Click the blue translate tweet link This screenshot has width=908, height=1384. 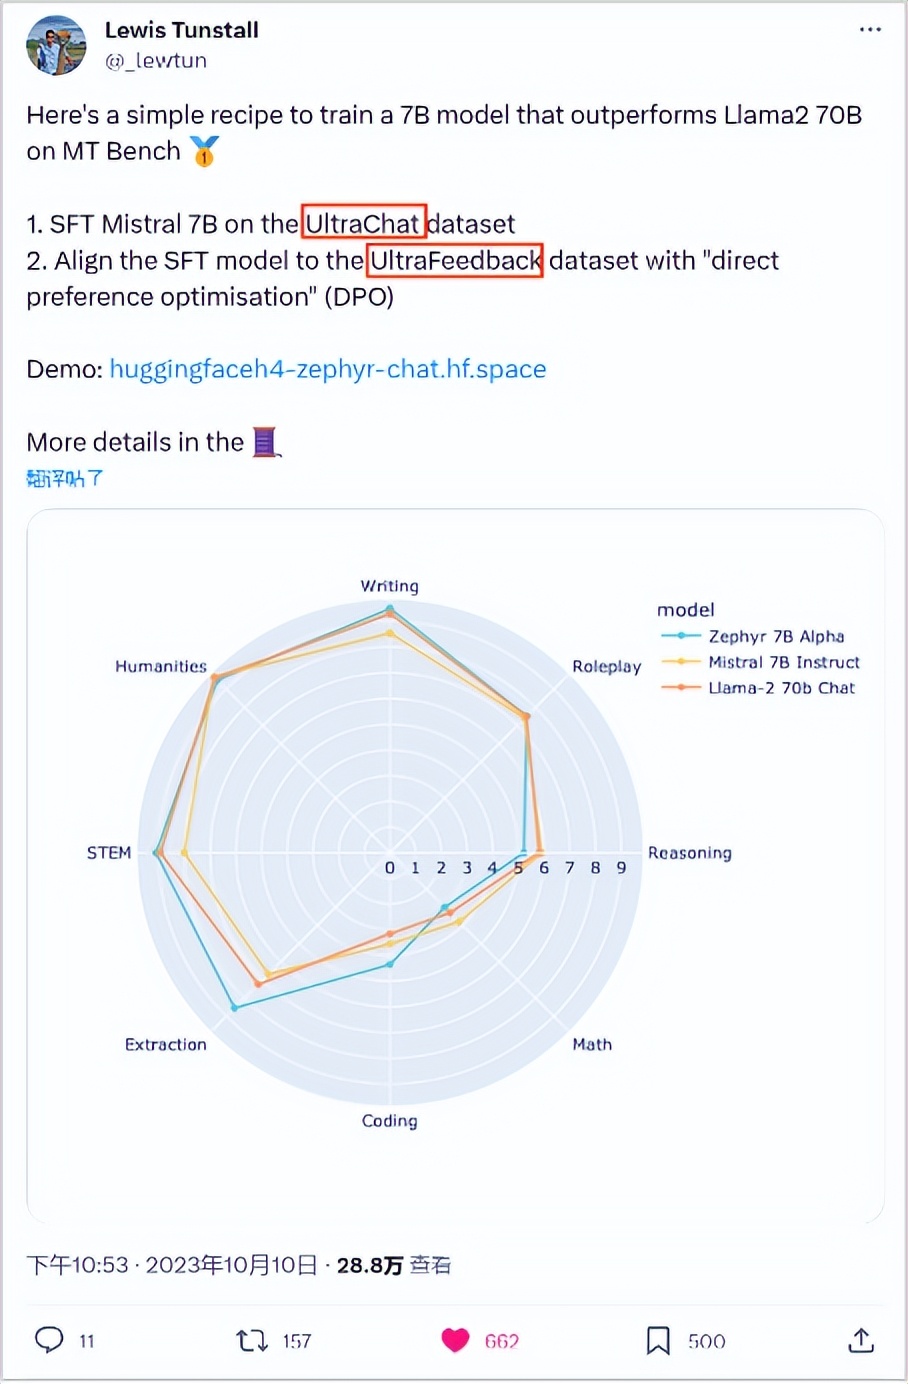65,478
